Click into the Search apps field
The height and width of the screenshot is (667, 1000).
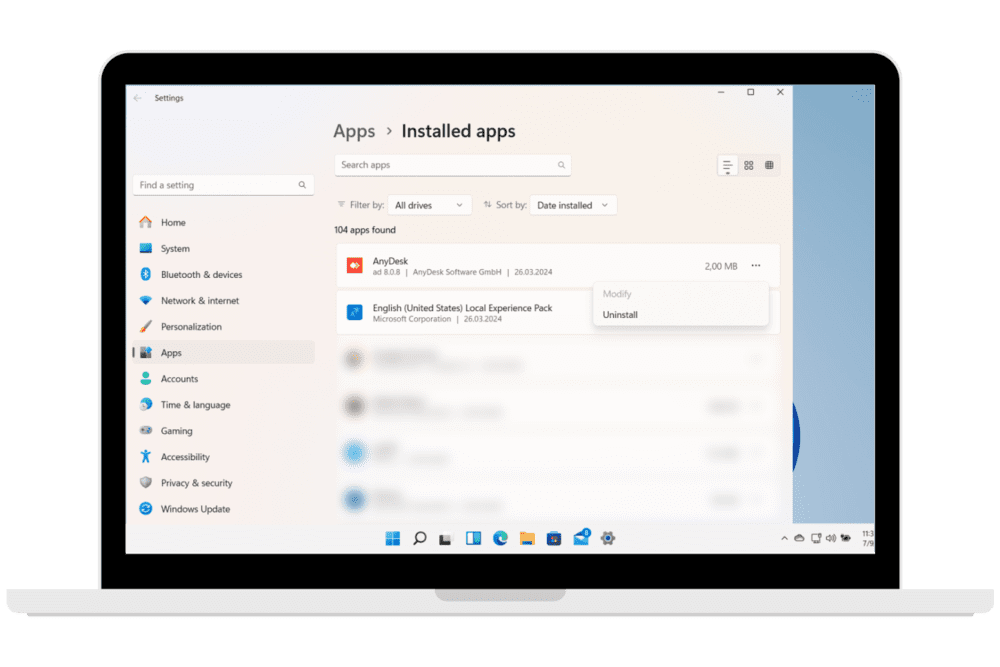point(452,165)
